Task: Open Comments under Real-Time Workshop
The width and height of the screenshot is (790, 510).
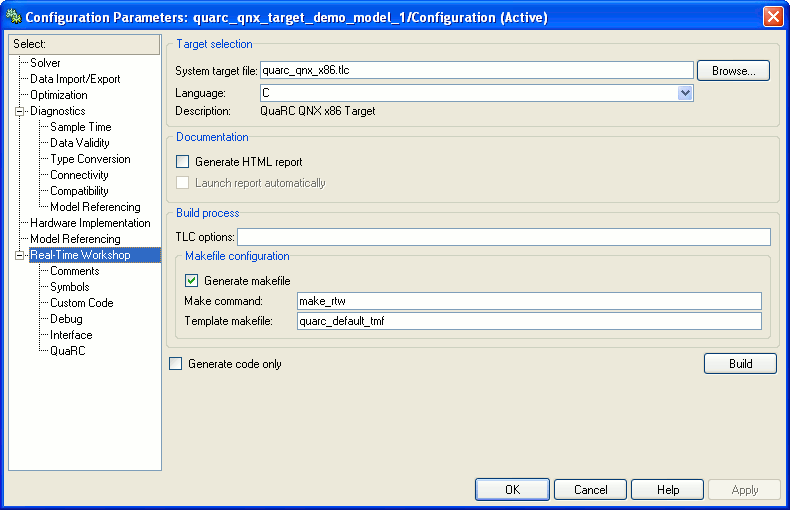Action: pos(75,271)
